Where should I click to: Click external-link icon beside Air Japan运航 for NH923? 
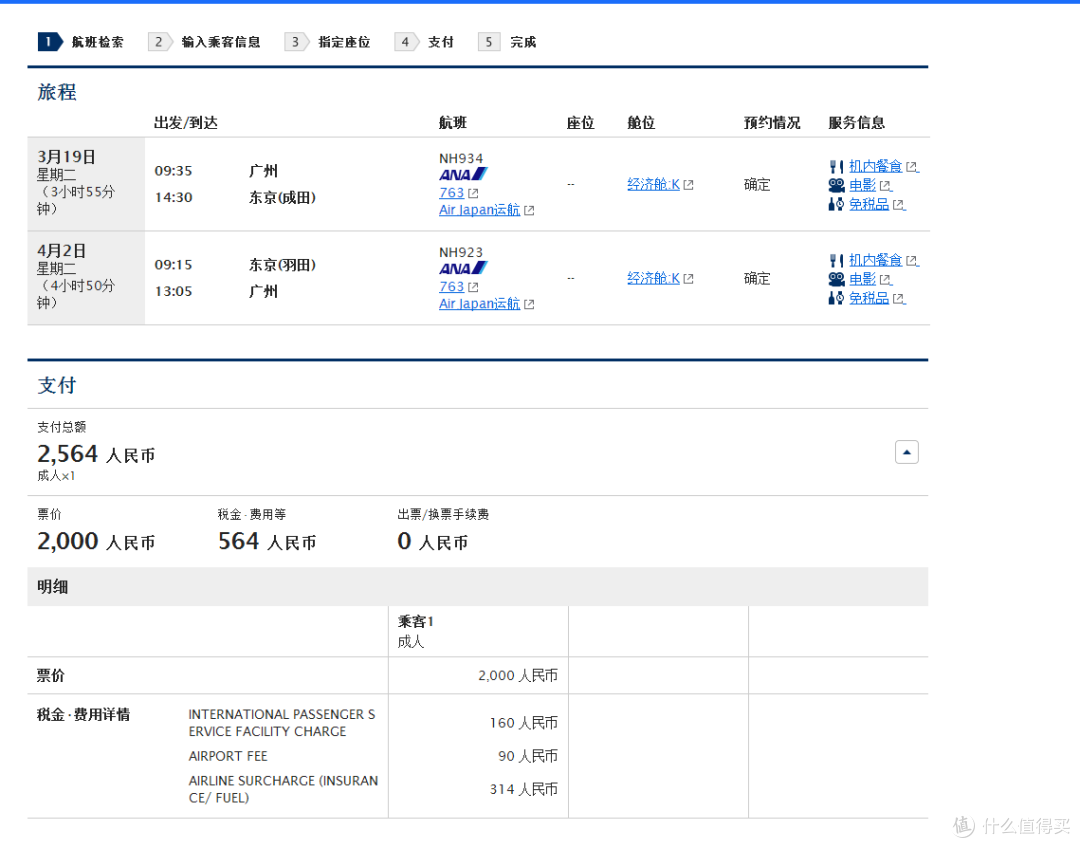(x=529, y=304)
